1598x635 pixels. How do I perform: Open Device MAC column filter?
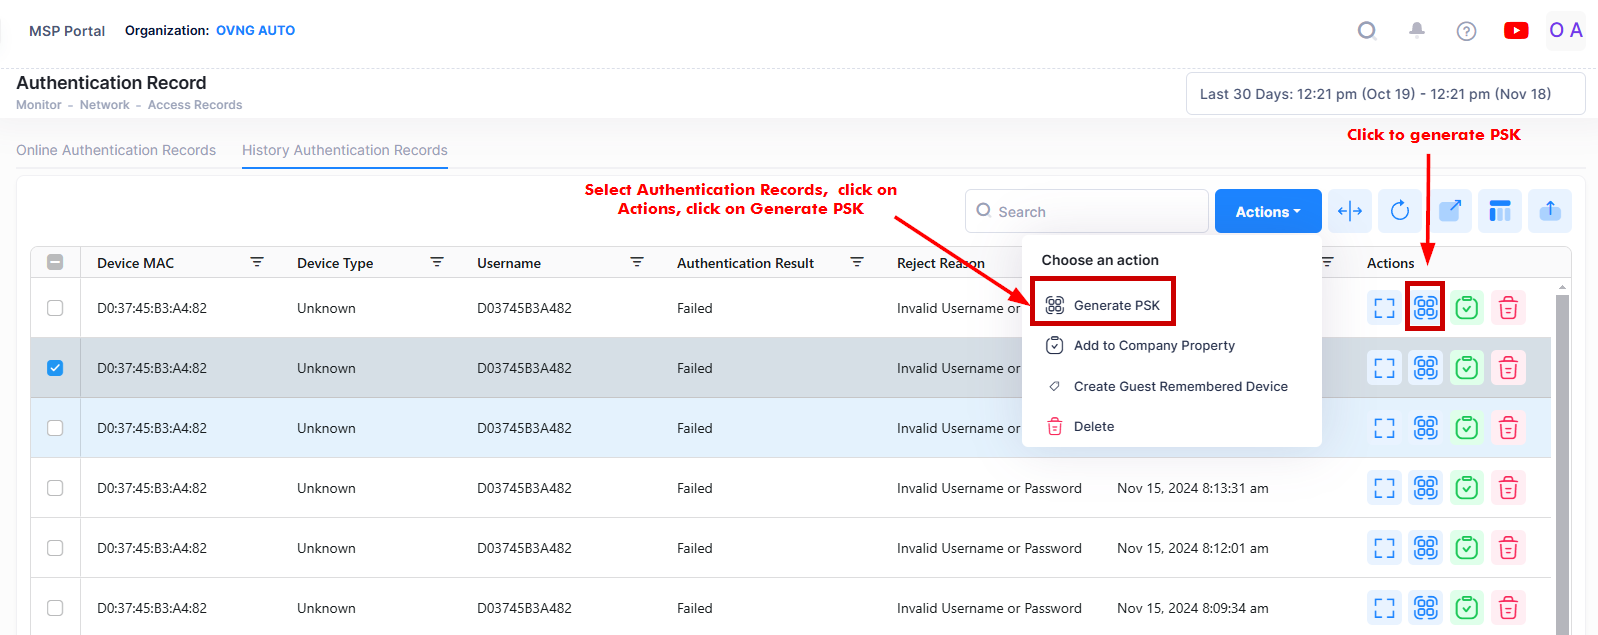tap(257, 262)
